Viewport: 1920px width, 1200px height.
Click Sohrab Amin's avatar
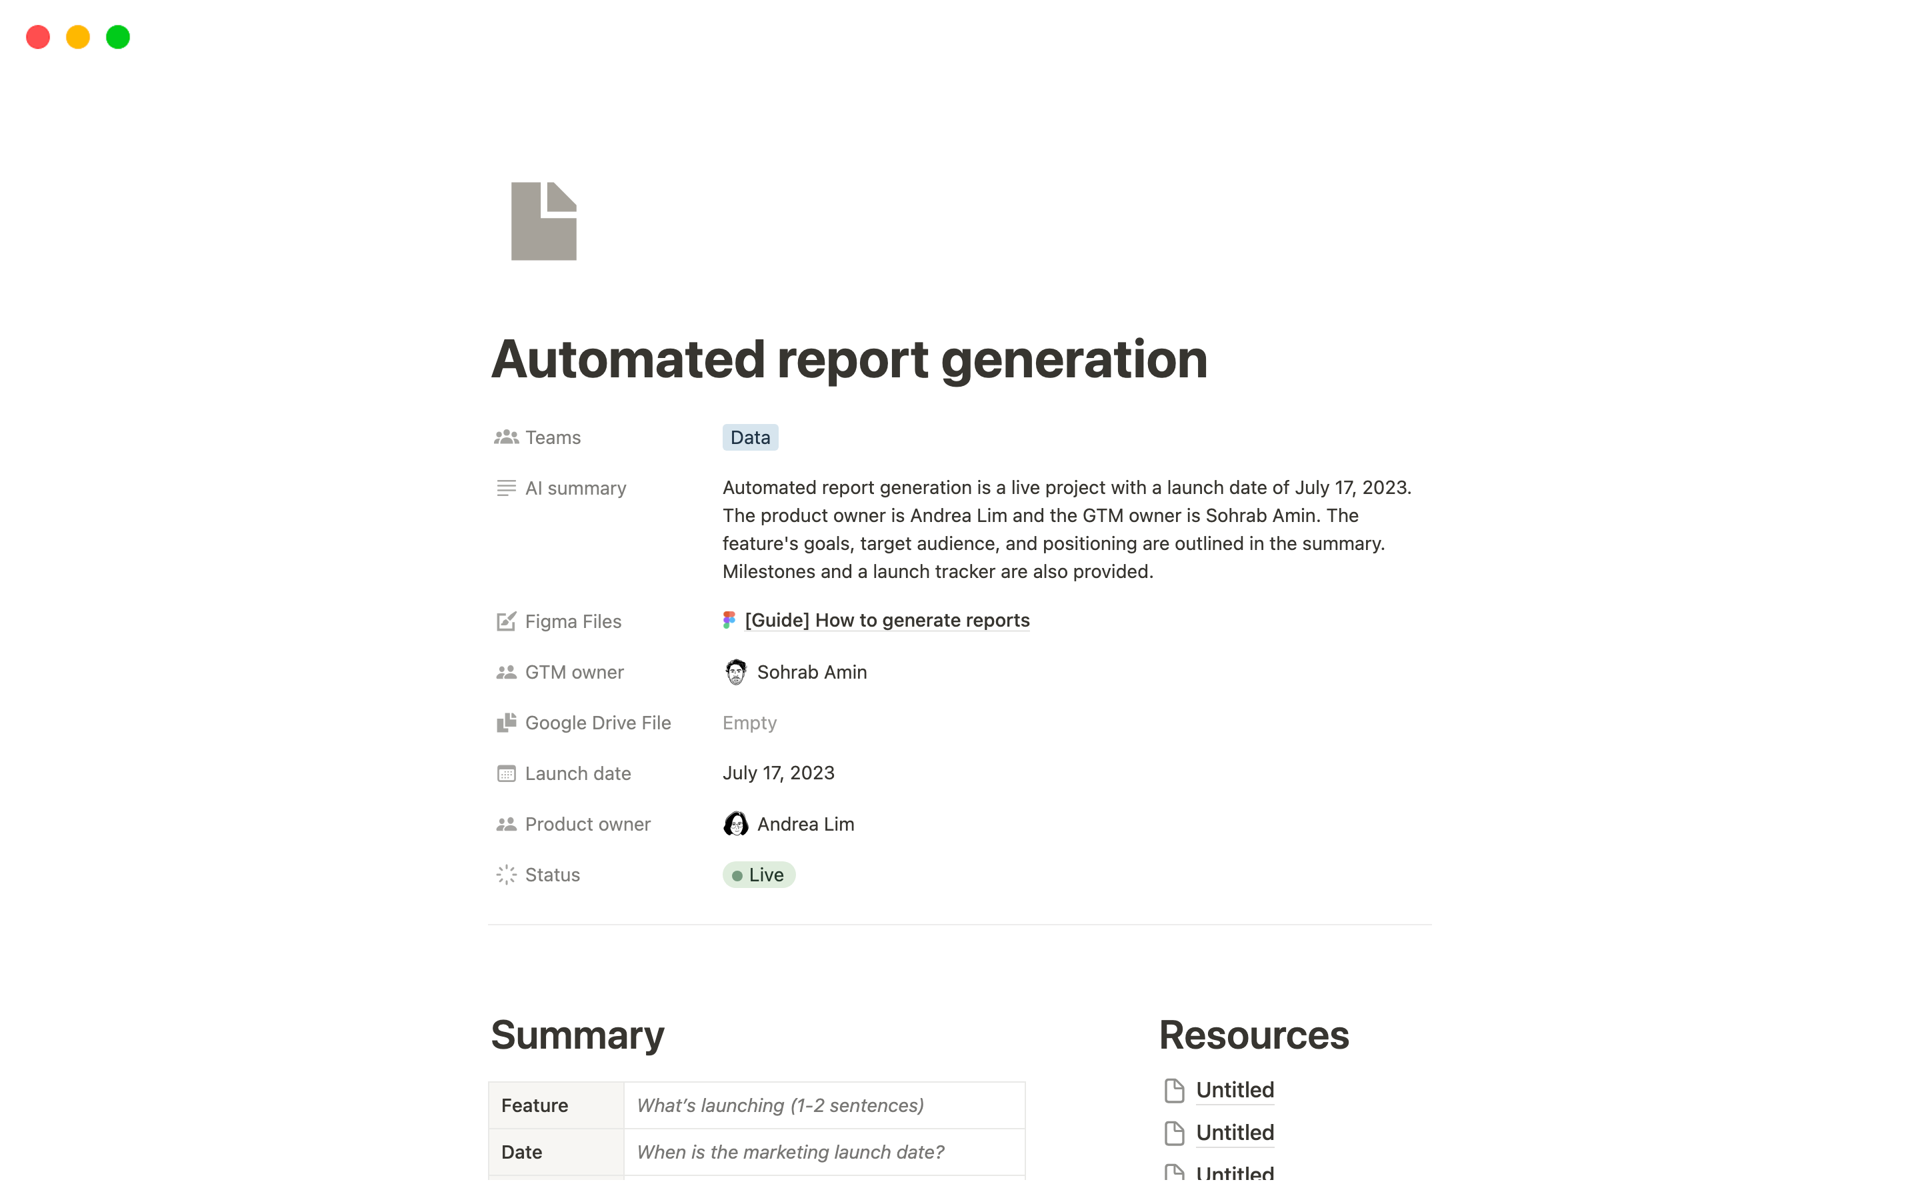click(x=735, y=672)
